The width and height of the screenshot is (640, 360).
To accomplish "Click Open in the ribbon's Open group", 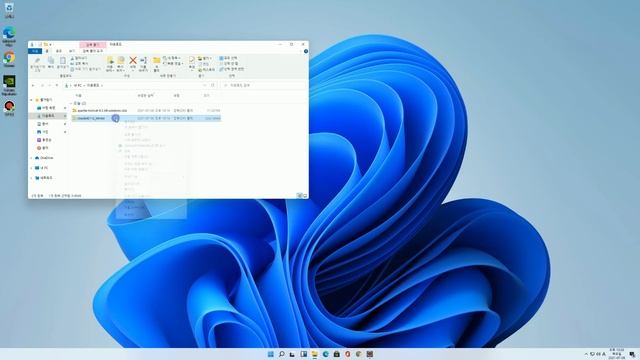I will click(205, 58).
